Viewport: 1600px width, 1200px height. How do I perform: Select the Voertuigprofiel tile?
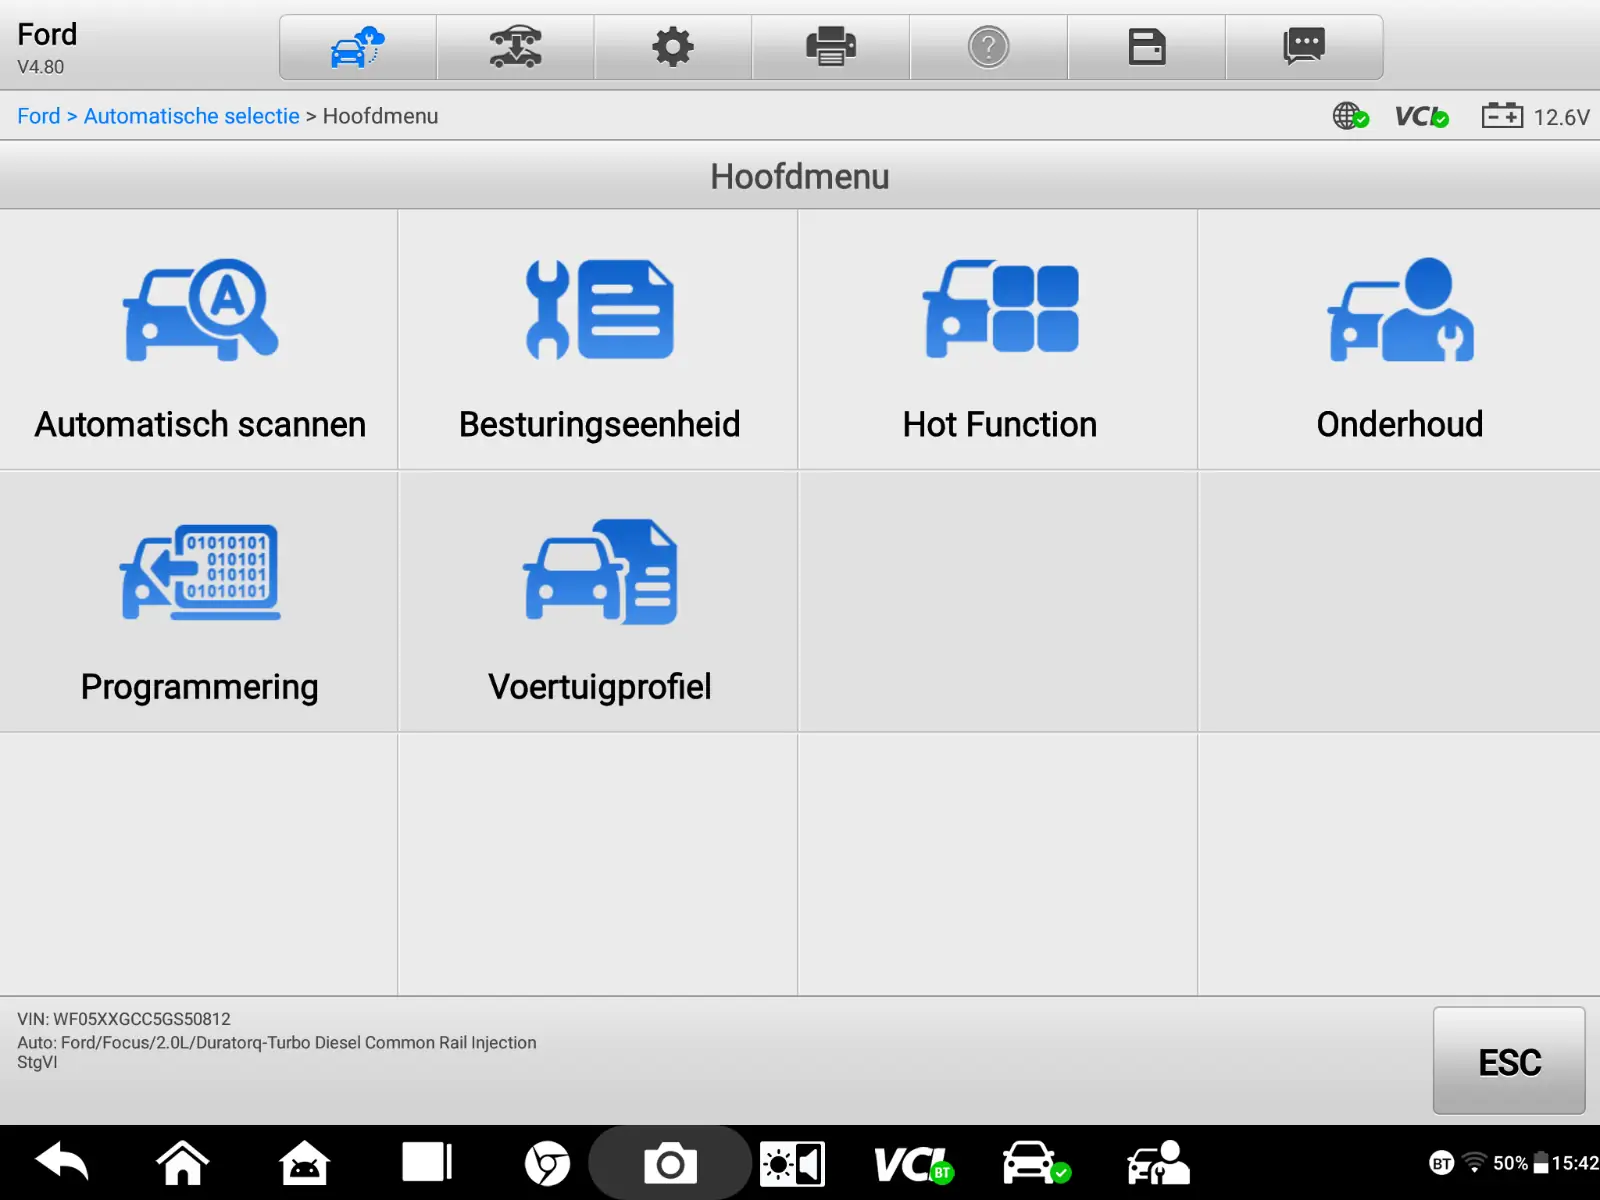tap(599, 602)
